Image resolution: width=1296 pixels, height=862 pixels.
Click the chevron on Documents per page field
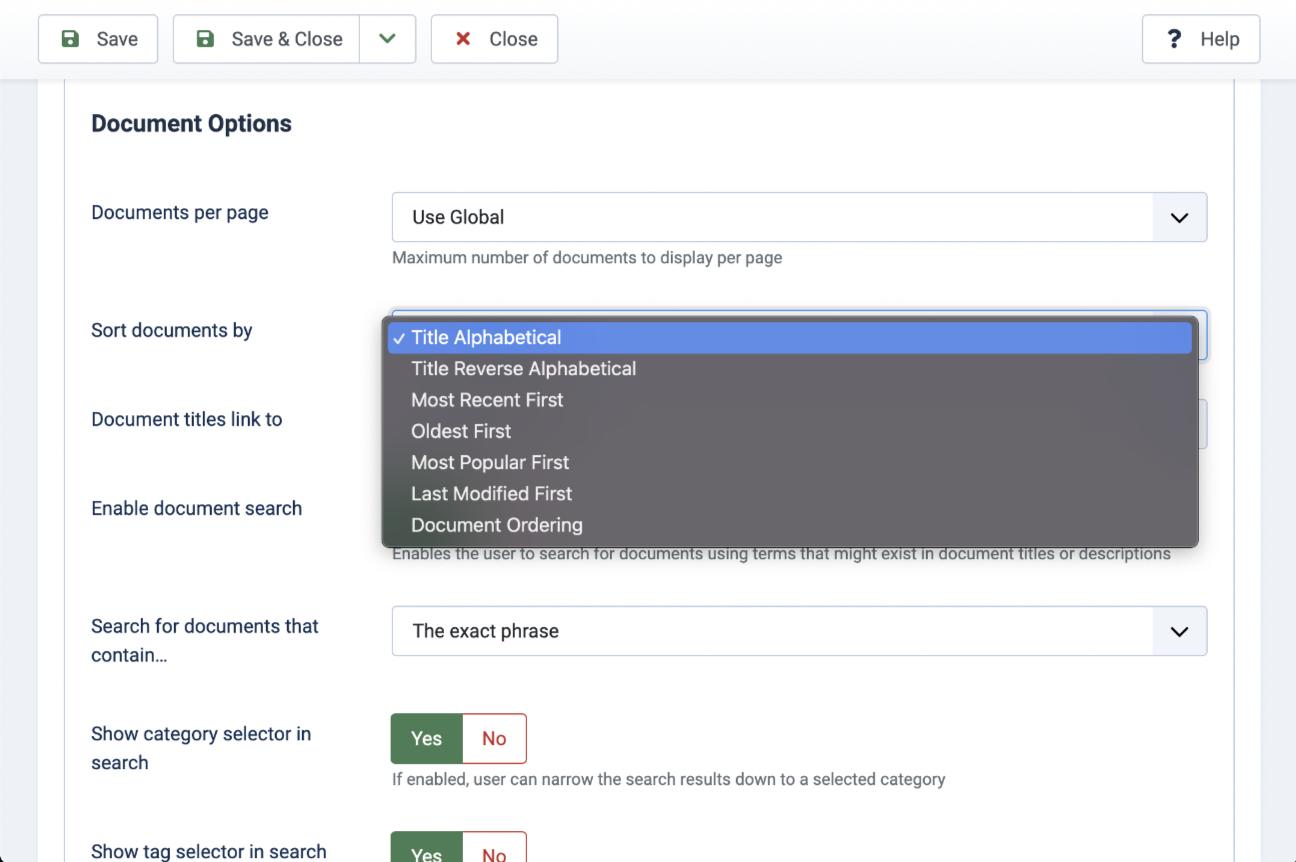1179,217
